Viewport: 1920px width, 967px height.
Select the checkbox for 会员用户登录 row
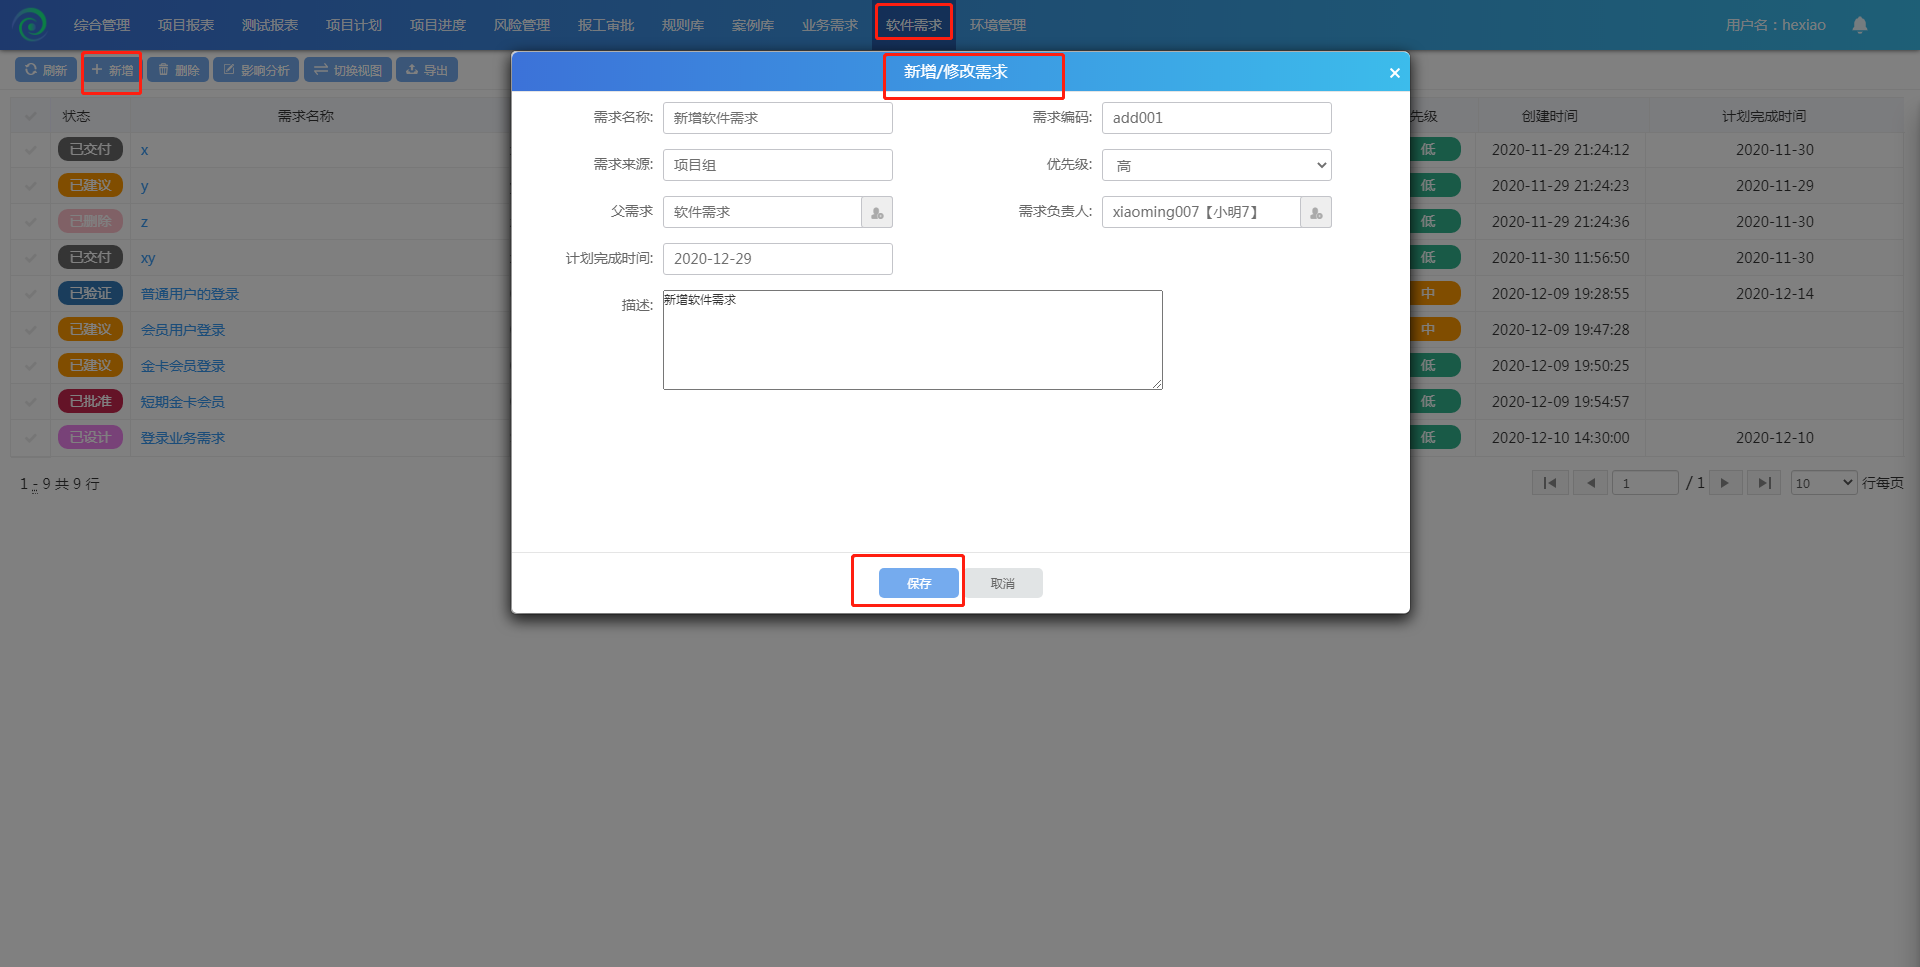pos(31,330)
